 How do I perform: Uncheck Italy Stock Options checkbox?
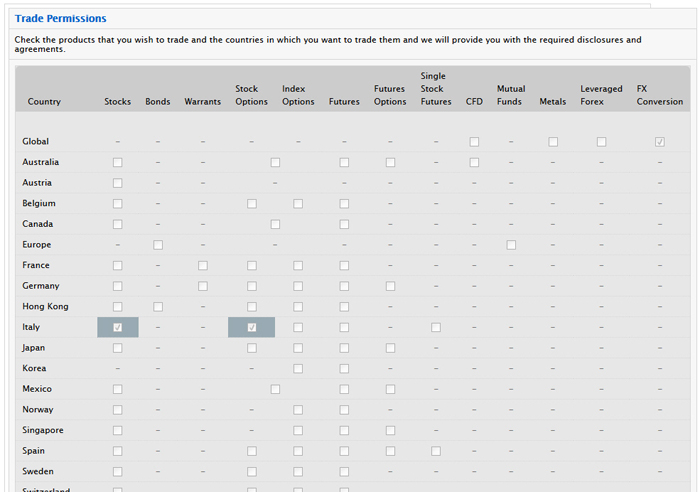click(x=252, y=327)
